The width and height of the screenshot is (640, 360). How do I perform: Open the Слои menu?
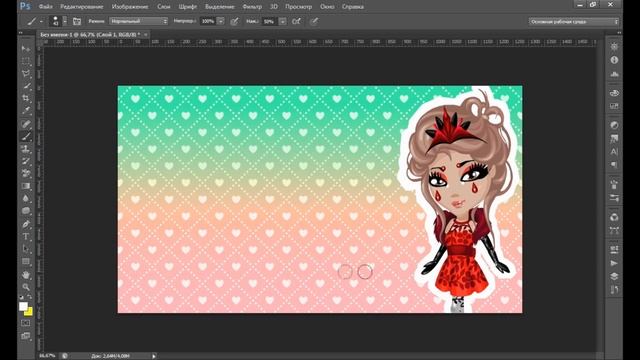[x=164, y=7]
